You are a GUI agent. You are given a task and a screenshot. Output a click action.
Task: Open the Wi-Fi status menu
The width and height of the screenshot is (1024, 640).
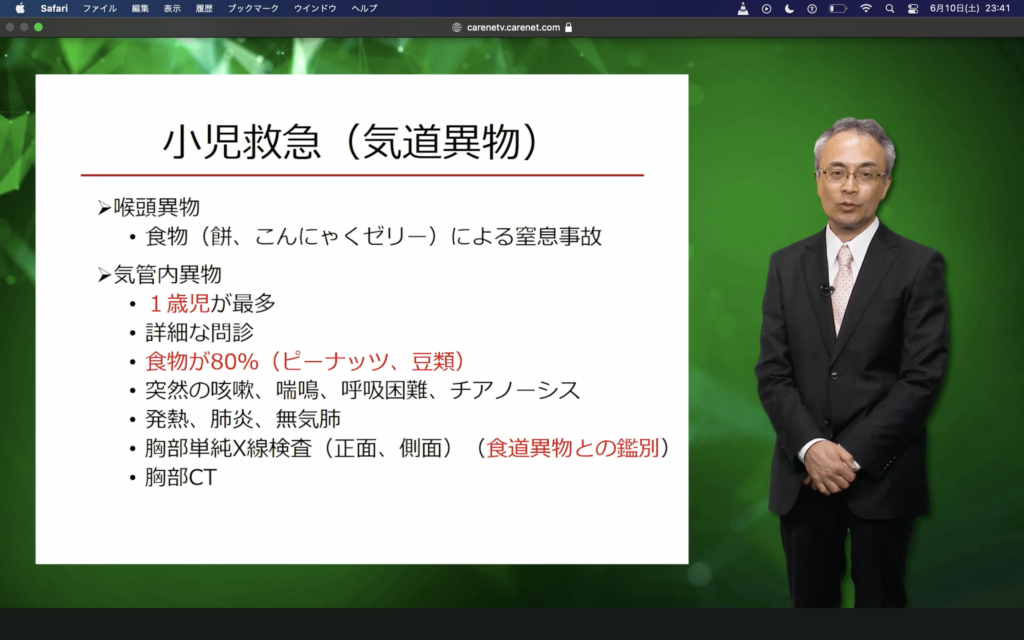tap(866, 8)
